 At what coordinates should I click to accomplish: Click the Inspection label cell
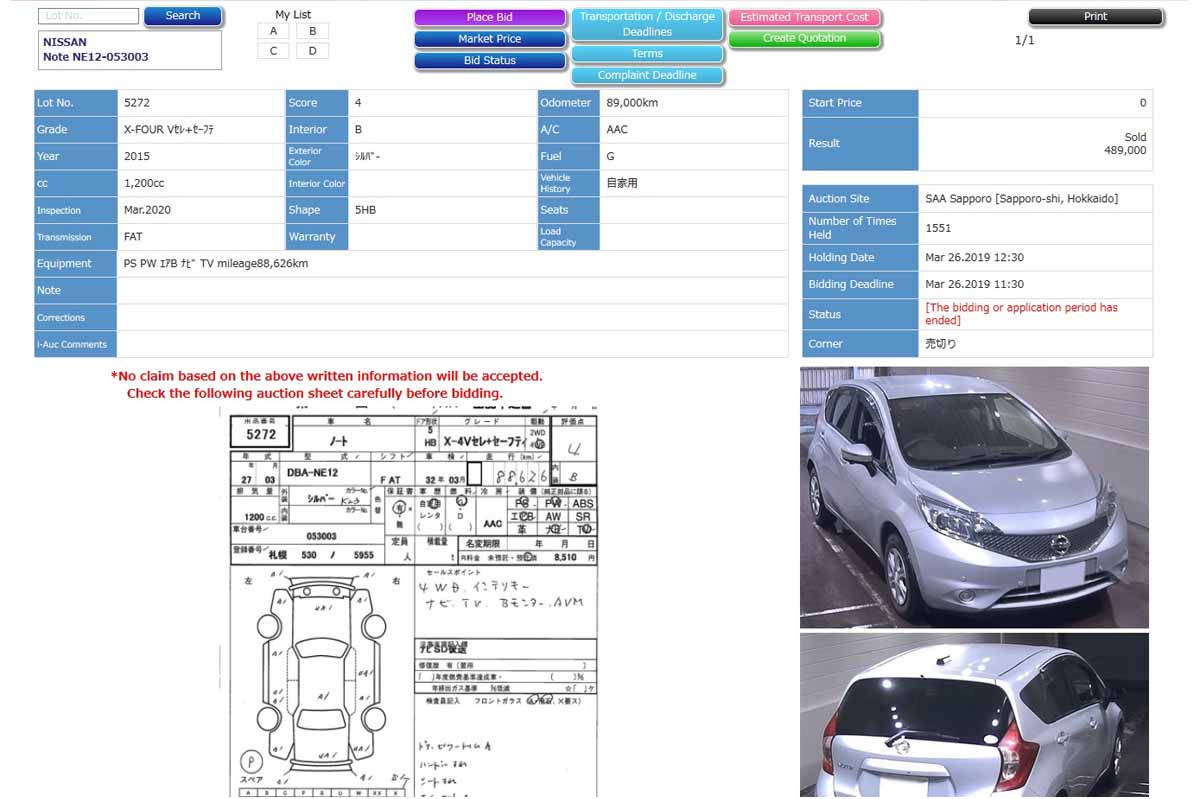pyautogui.click(x=76, y=210)
